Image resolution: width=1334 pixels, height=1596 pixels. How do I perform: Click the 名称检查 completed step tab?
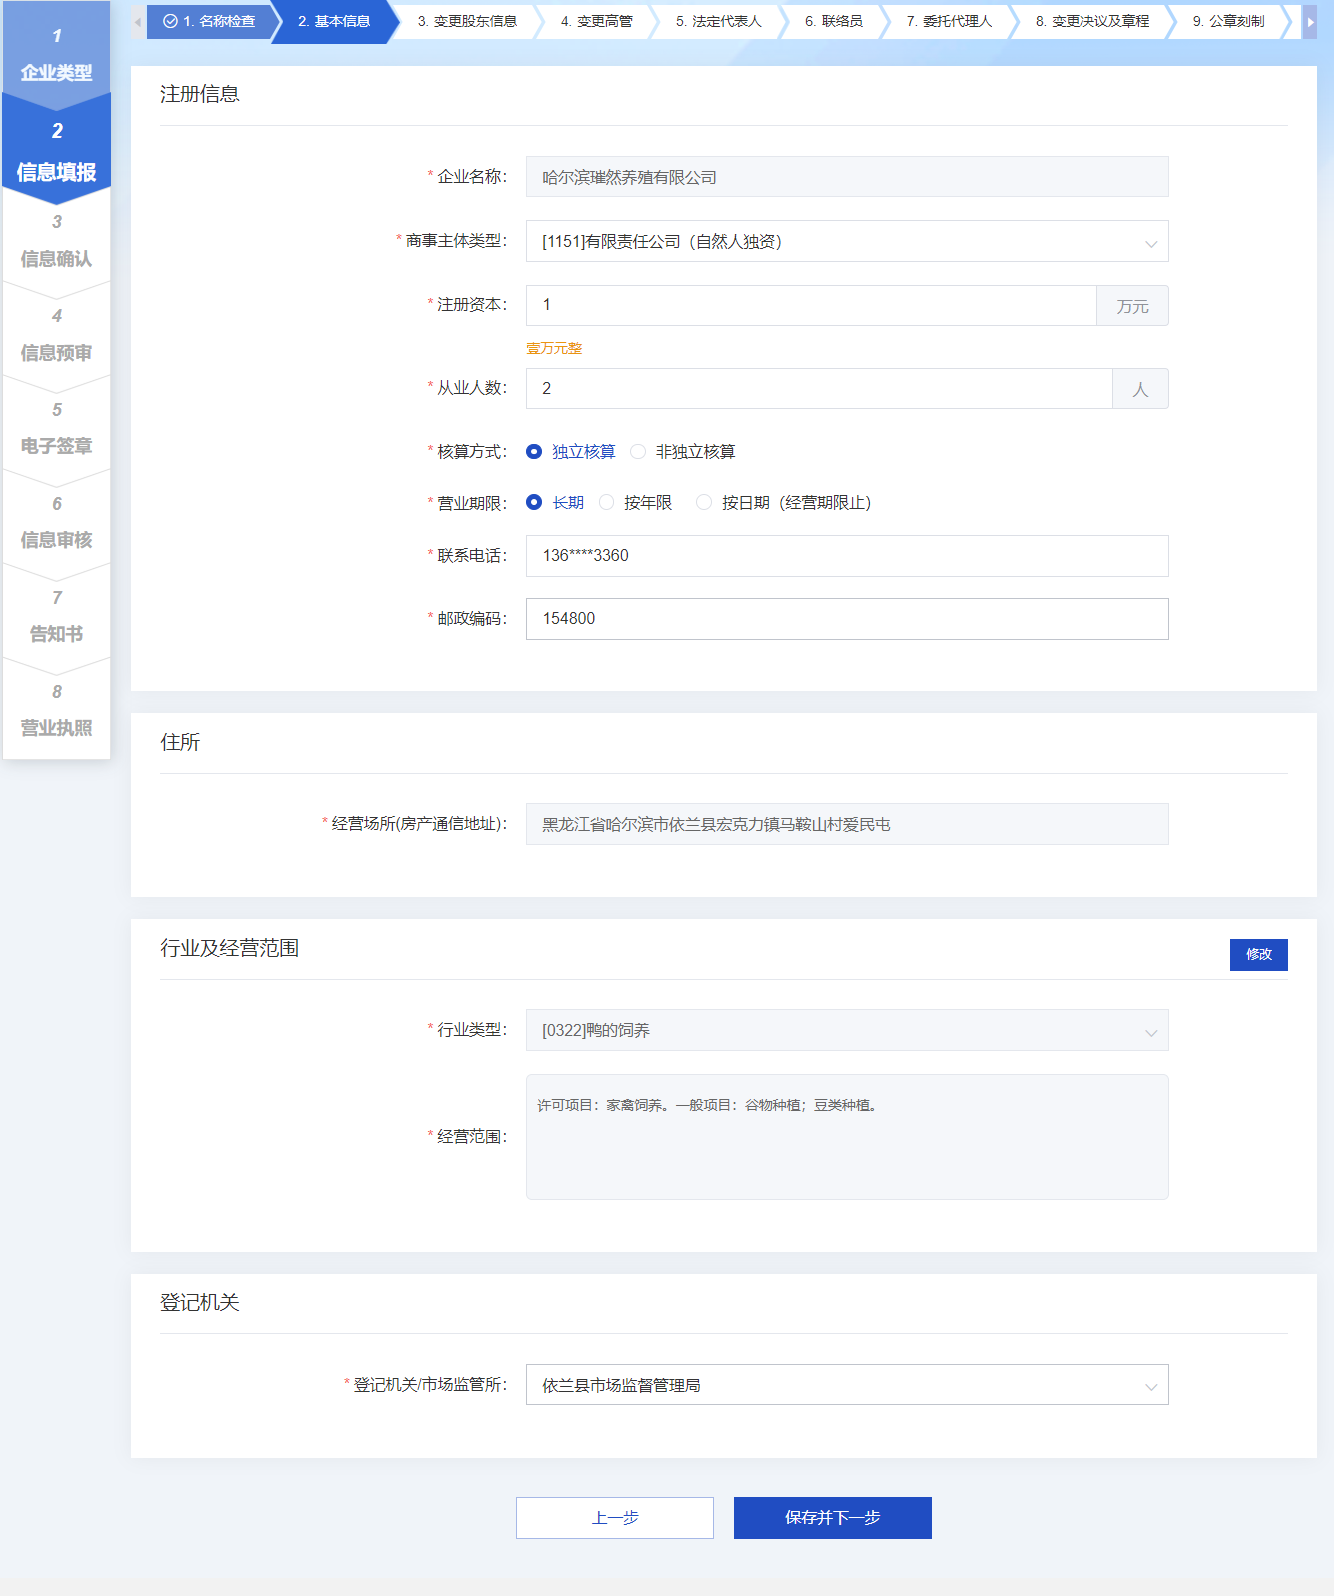pos(210,21)
